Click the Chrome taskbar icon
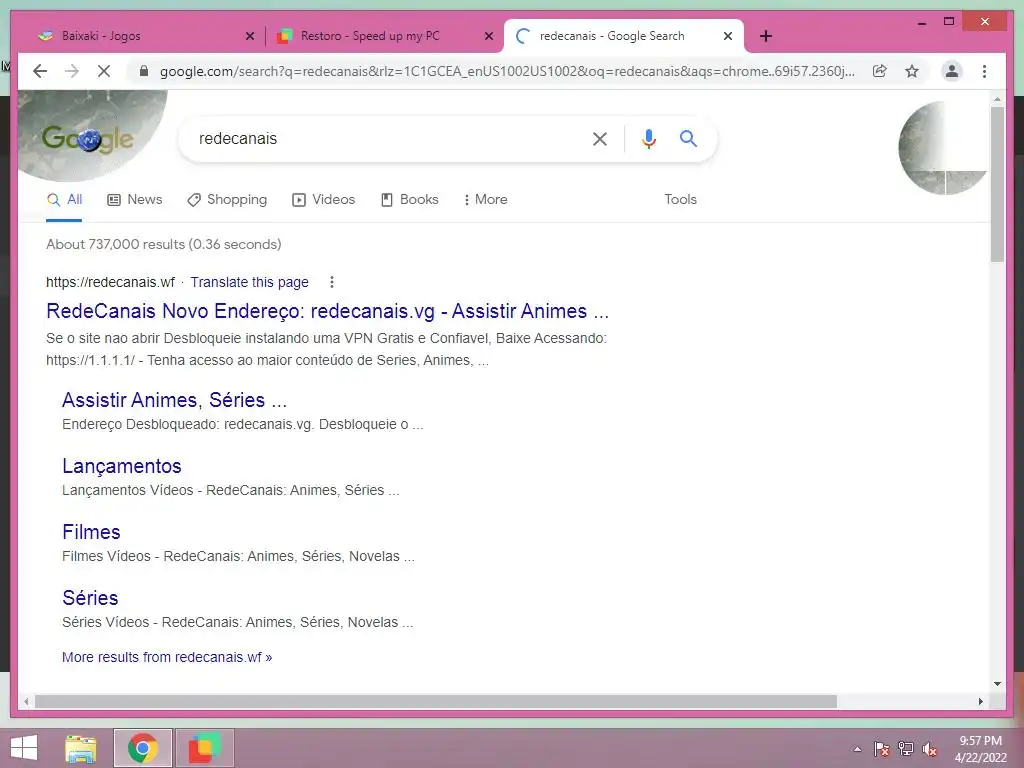This screenshot has width=1024, height=768. (143, 748)
